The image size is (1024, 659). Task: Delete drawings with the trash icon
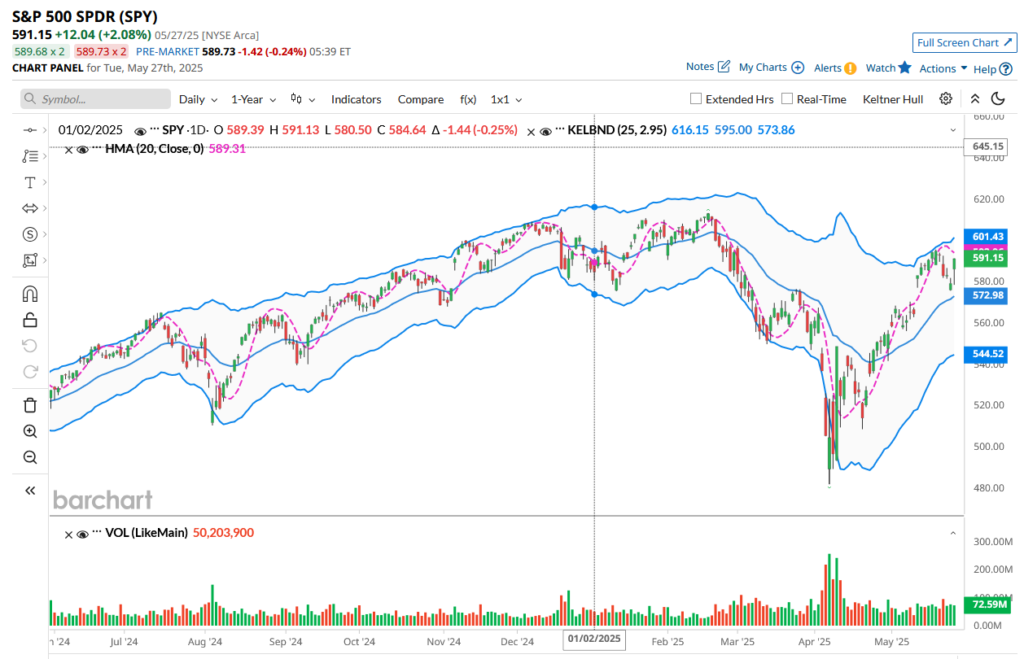30,405
